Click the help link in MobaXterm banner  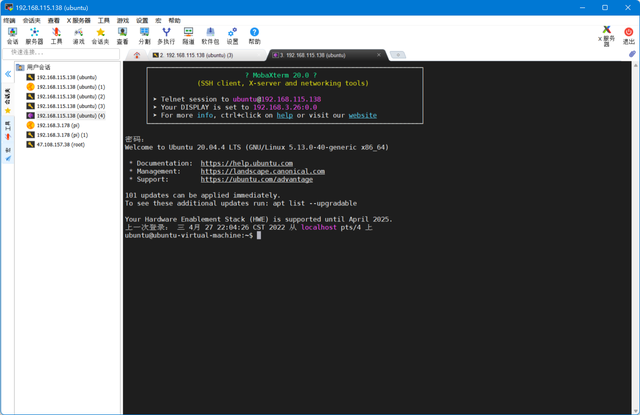pyautogui.click(x=284, y=115)
